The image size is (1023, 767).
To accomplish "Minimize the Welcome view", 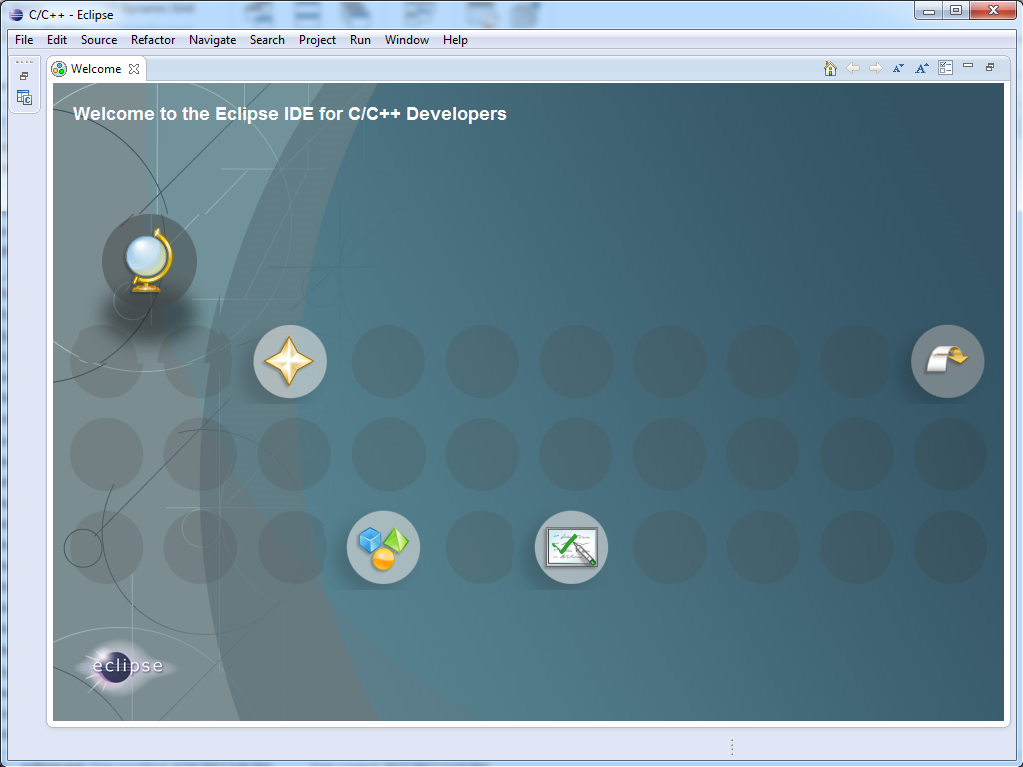I will coord(966,67).
